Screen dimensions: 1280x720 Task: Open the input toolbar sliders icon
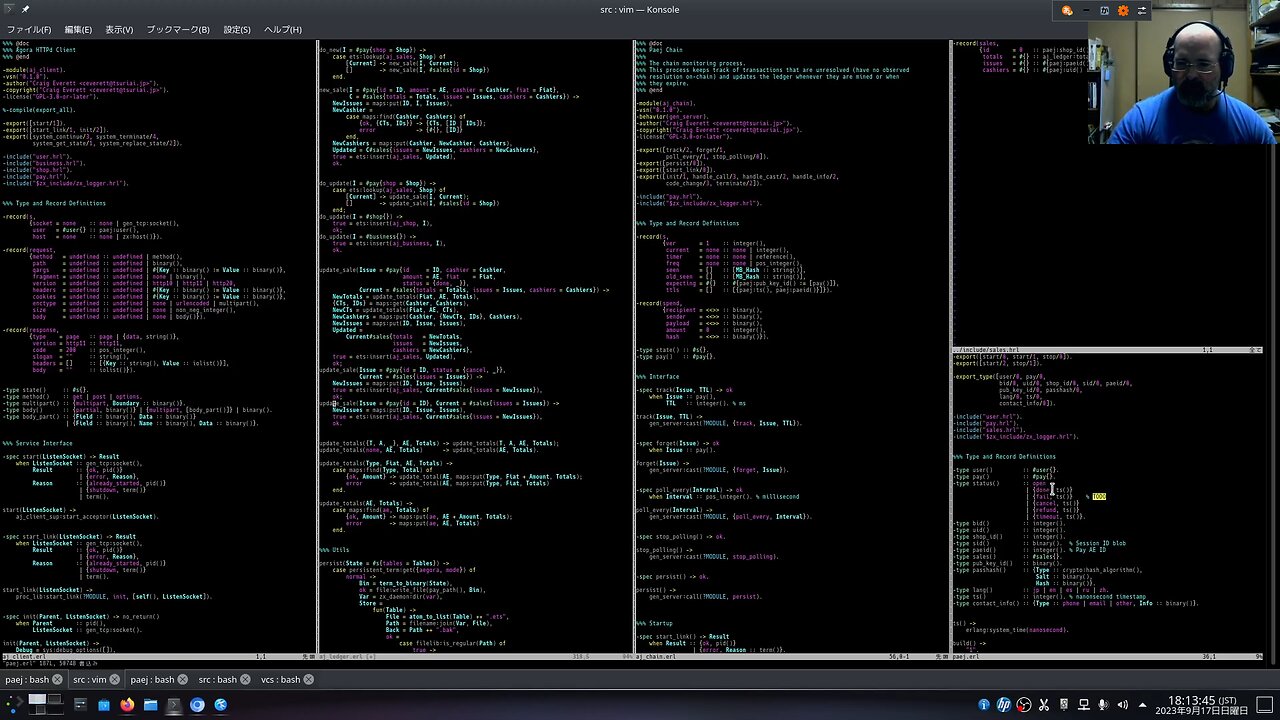pos(1142,10)
